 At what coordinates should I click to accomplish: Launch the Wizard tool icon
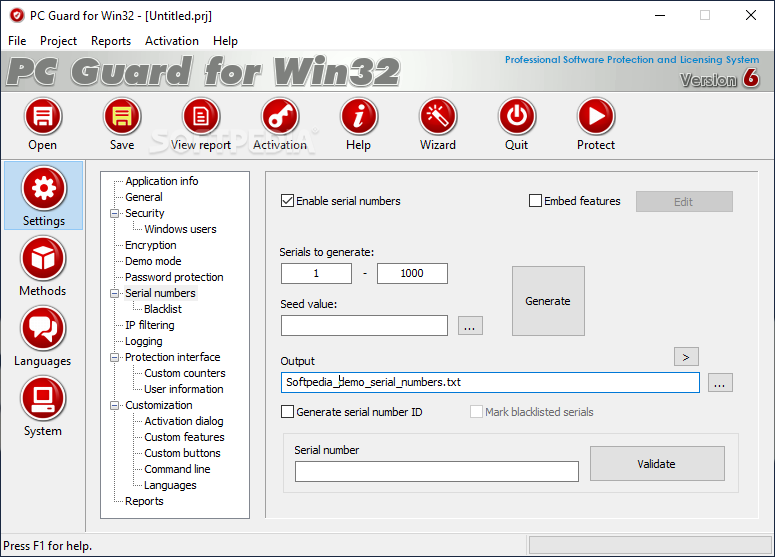tap(438, 117)
